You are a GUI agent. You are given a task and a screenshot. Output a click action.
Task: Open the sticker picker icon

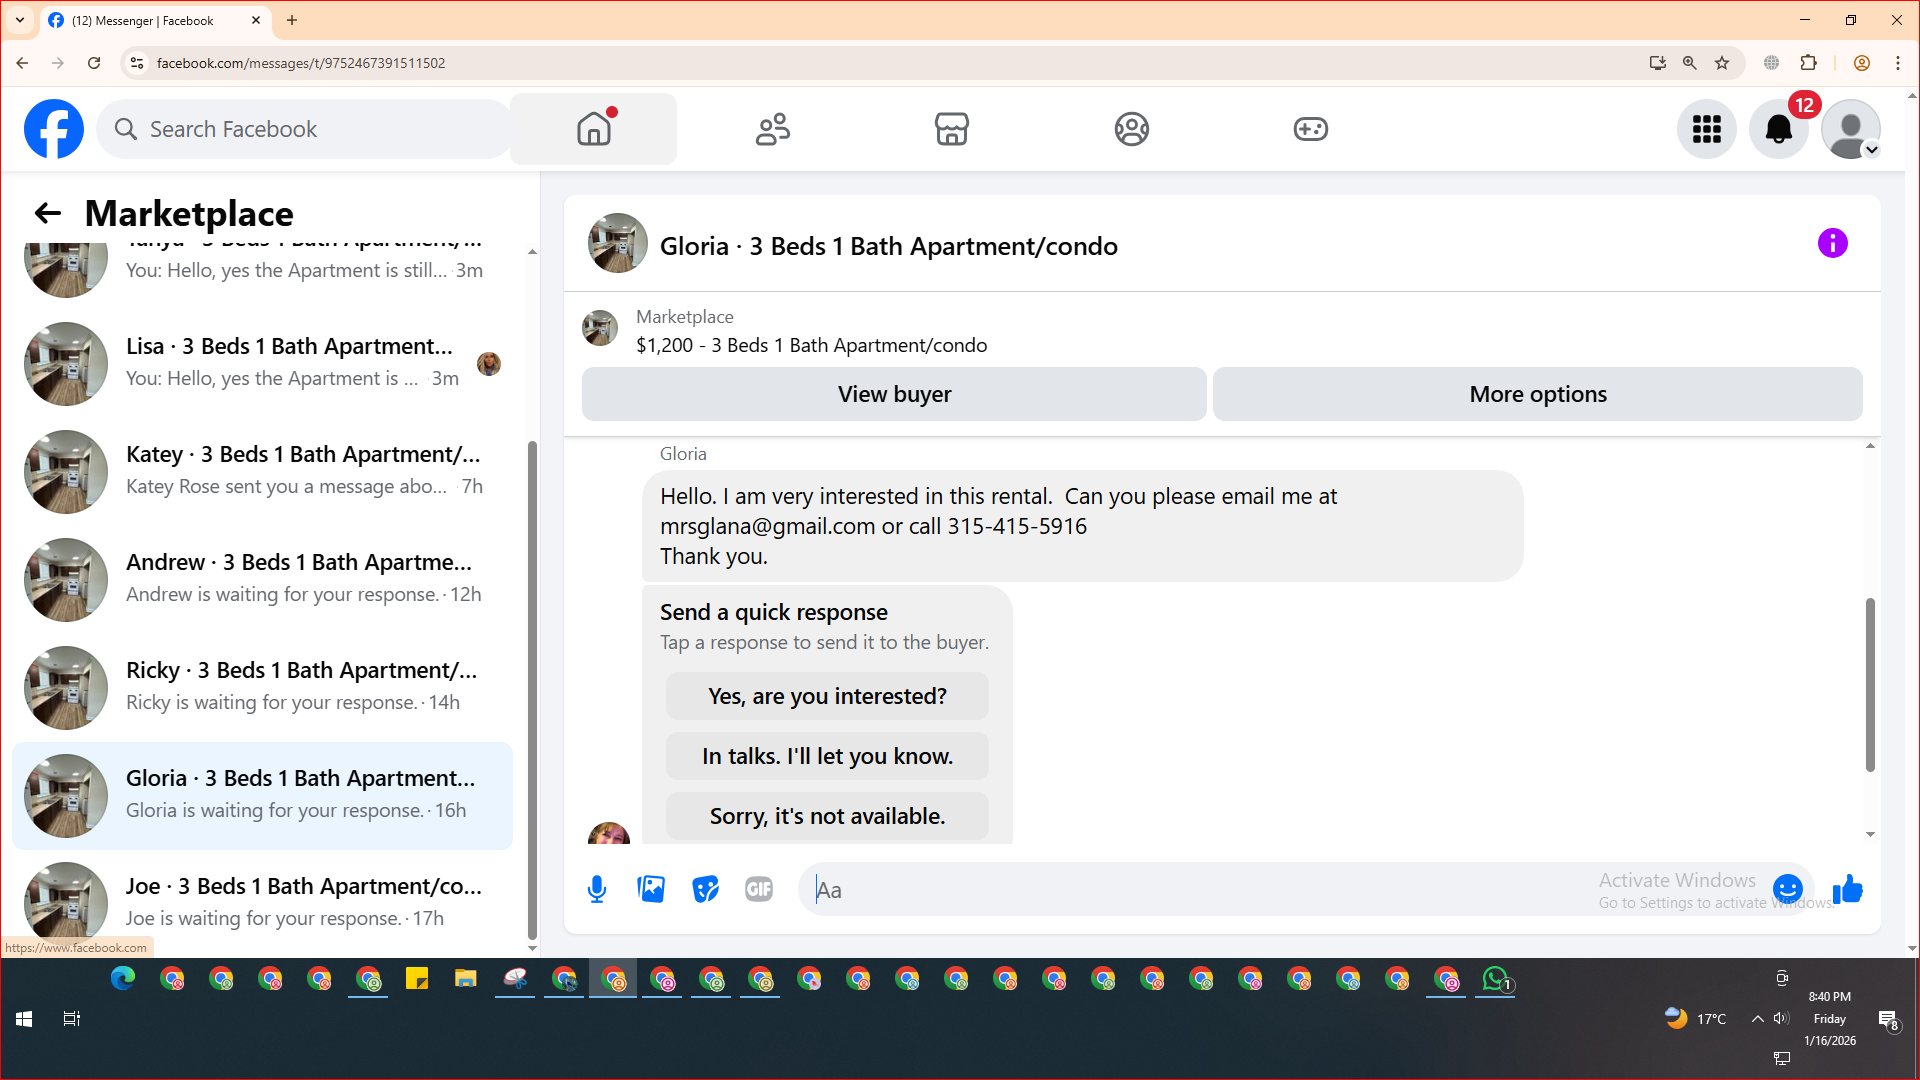705,889
